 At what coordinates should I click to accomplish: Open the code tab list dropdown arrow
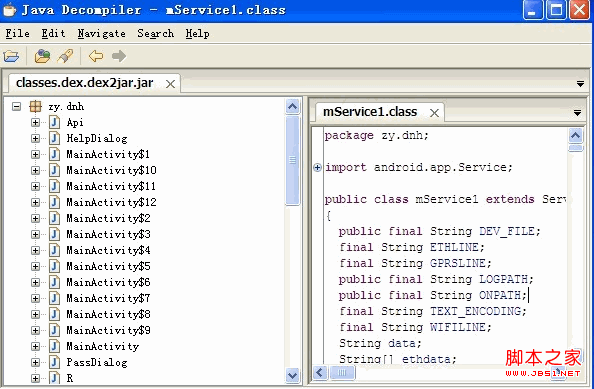(x=577, y=112)
